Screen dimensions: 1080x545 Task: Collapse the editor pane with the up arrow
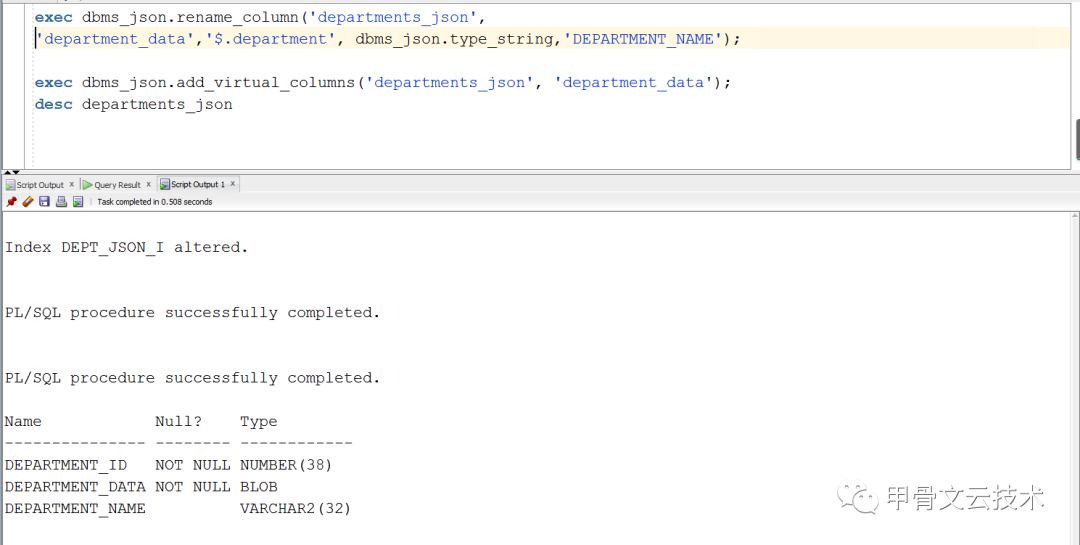8,172
